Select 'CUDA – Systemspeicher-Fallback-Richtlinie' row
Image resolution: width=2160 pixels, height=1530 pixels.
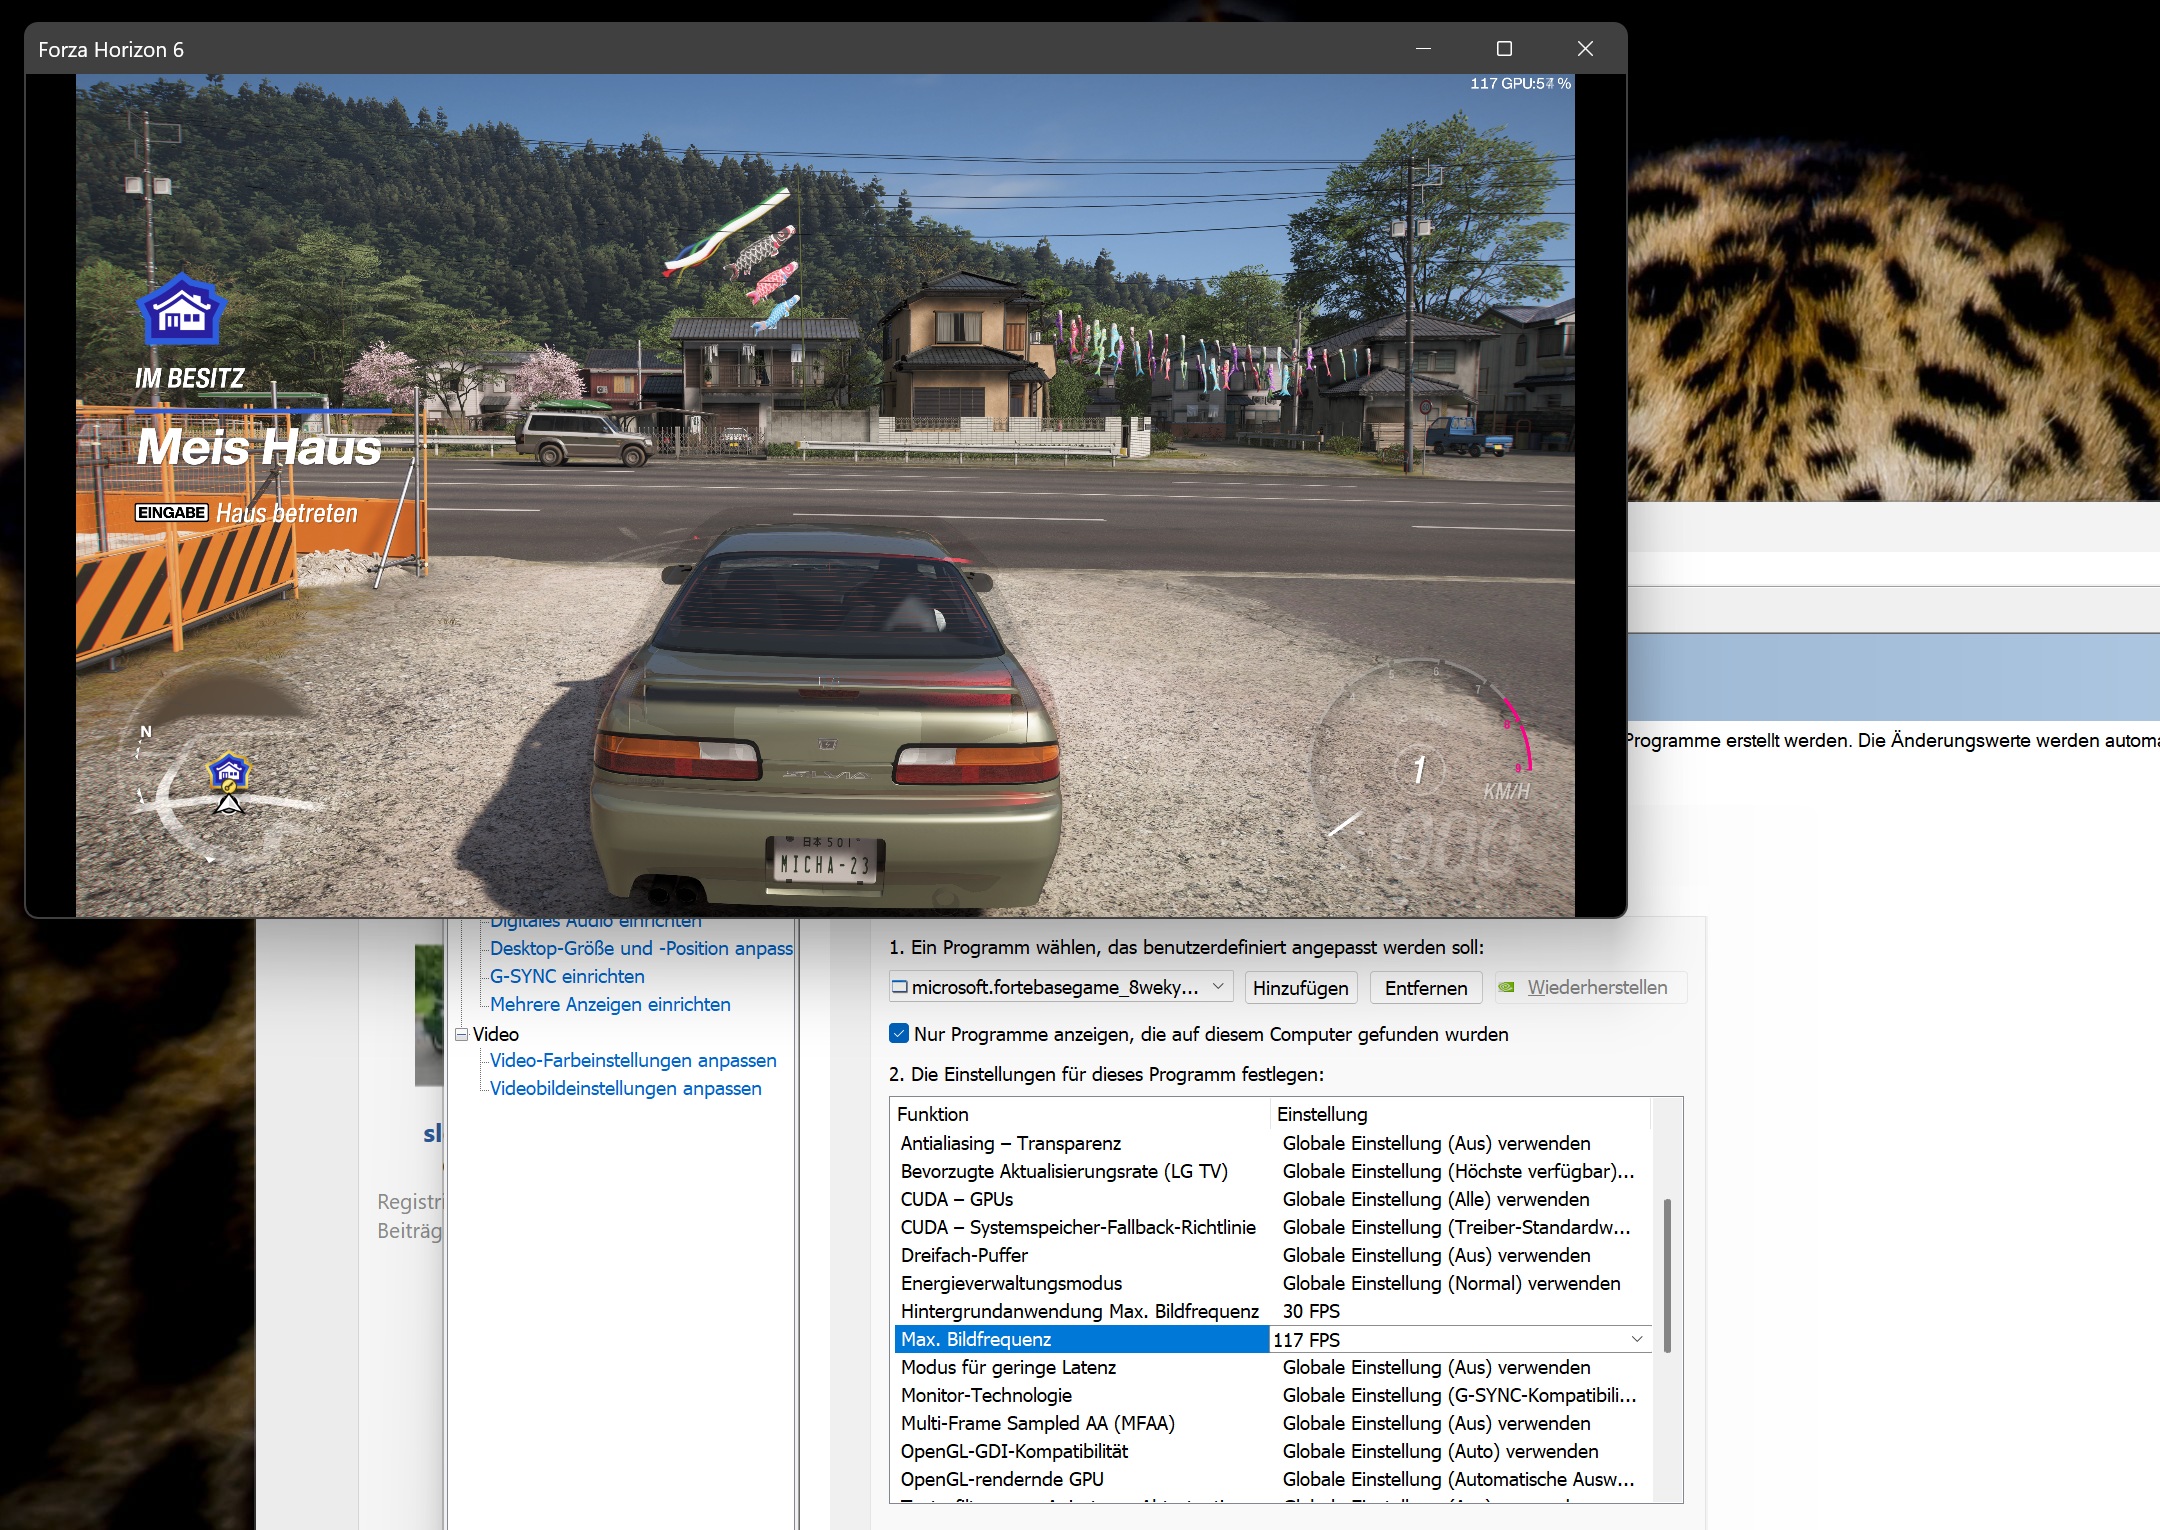[1272, 1227]
